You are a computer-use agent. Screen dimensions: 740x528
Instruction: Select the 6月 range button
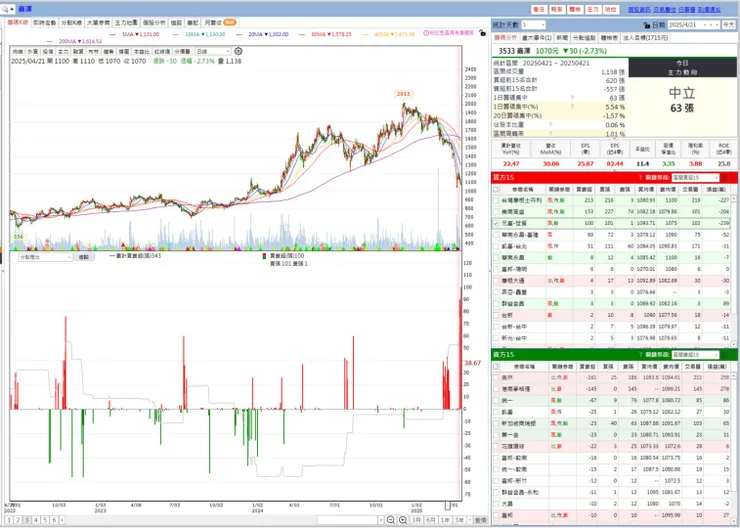pyautogui.click(x=430, y=520)
